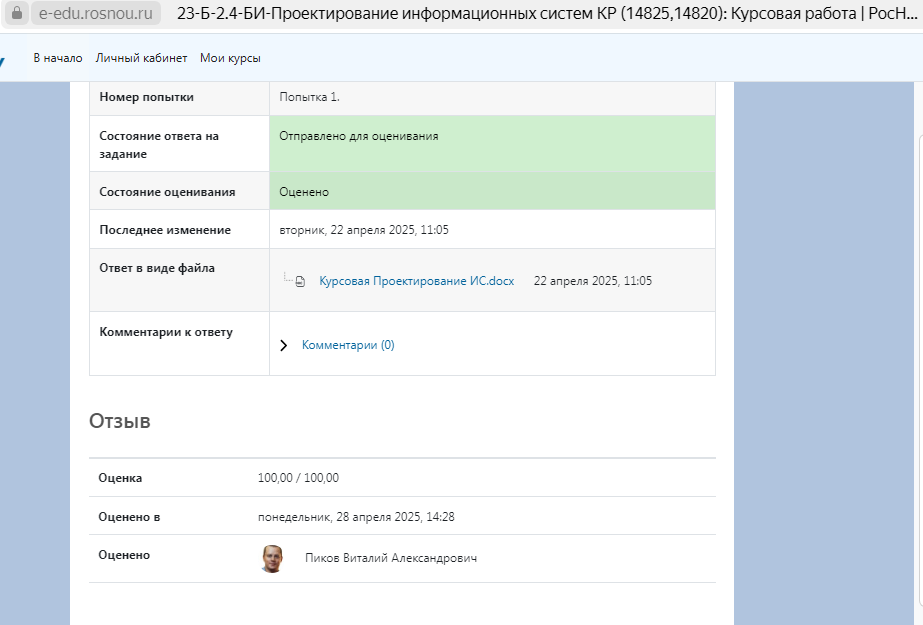This screenshot has height=625, width=923.
Task: Download Курсовая Проектирование ИС.docx file
Action: tap(416, 281)
